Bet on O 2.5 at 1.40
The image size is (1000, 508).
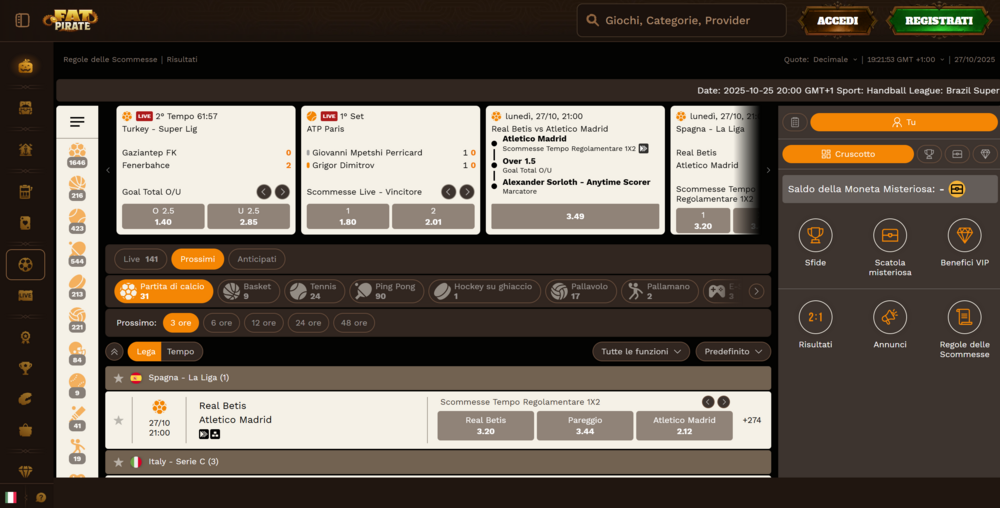(163, 217)
